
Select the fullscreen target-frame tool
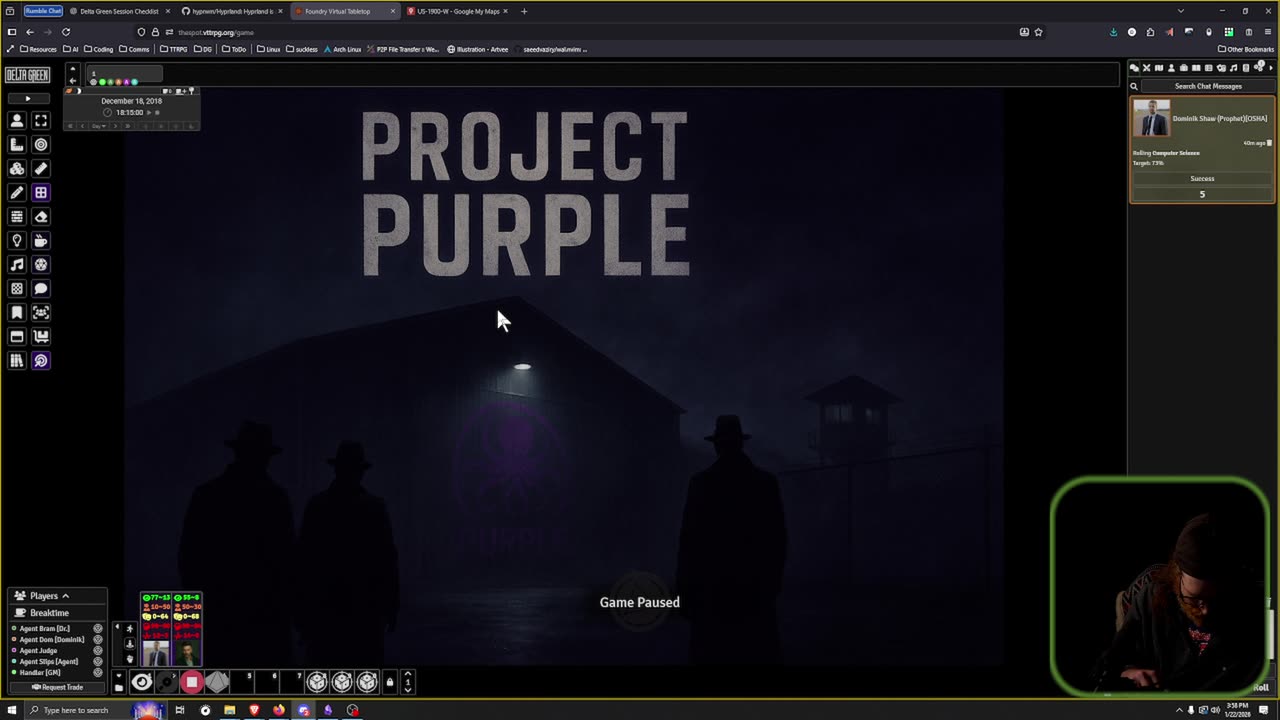point(41,121)
